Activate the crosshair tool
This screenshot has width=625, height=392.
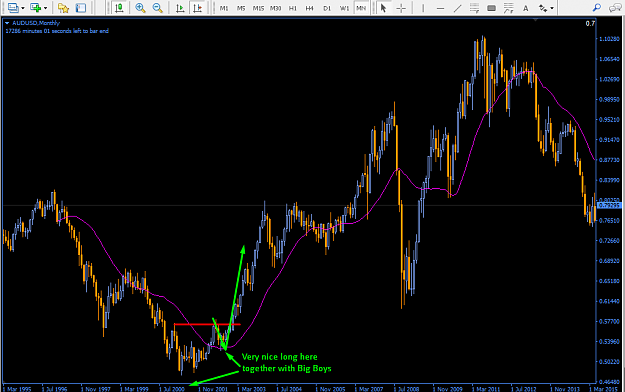(x=401, y=8)
